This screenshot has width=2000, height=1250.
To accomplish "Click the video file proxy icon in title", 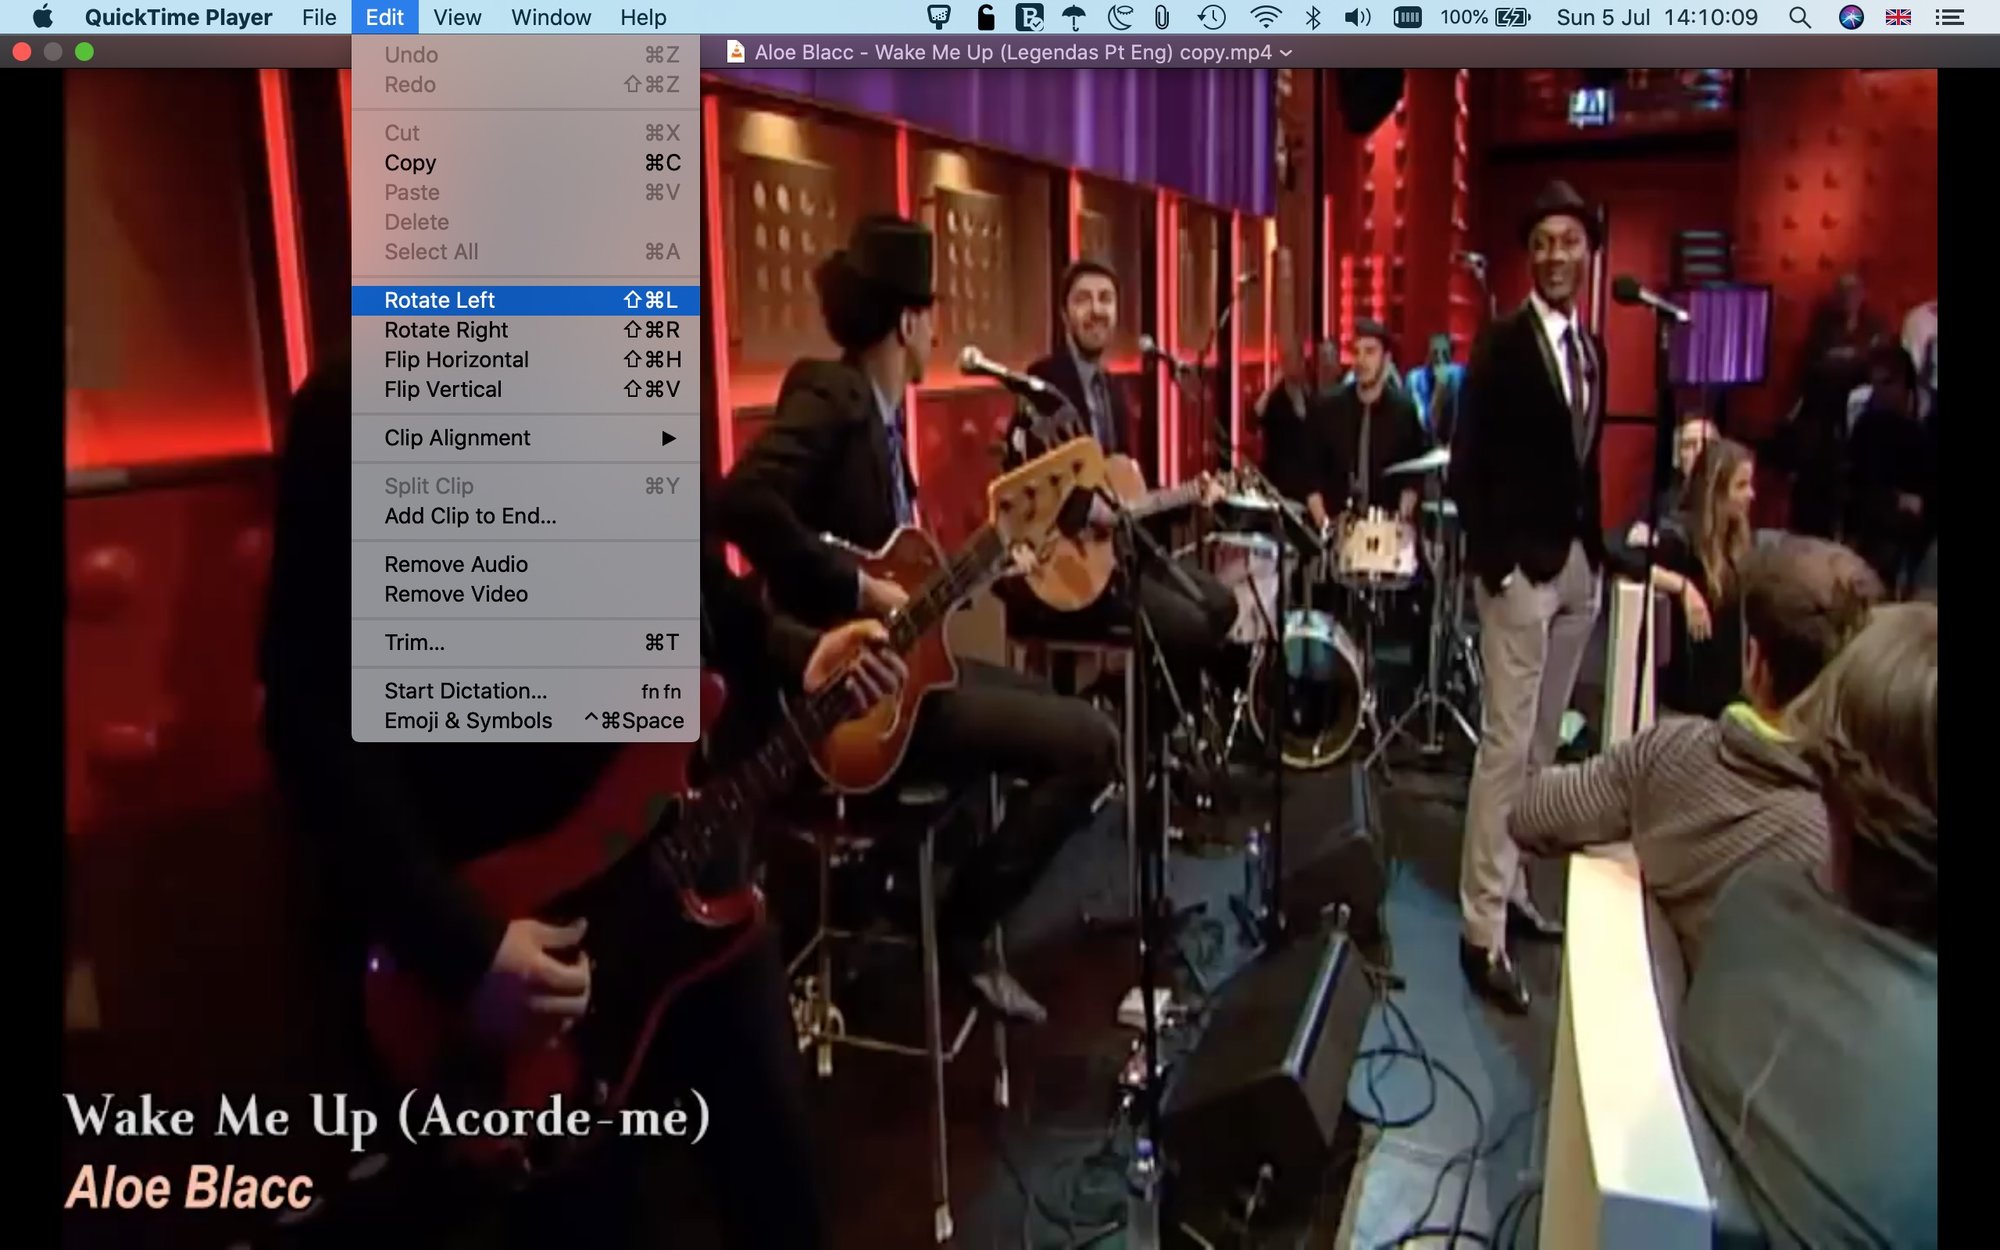I will point(735,52).
